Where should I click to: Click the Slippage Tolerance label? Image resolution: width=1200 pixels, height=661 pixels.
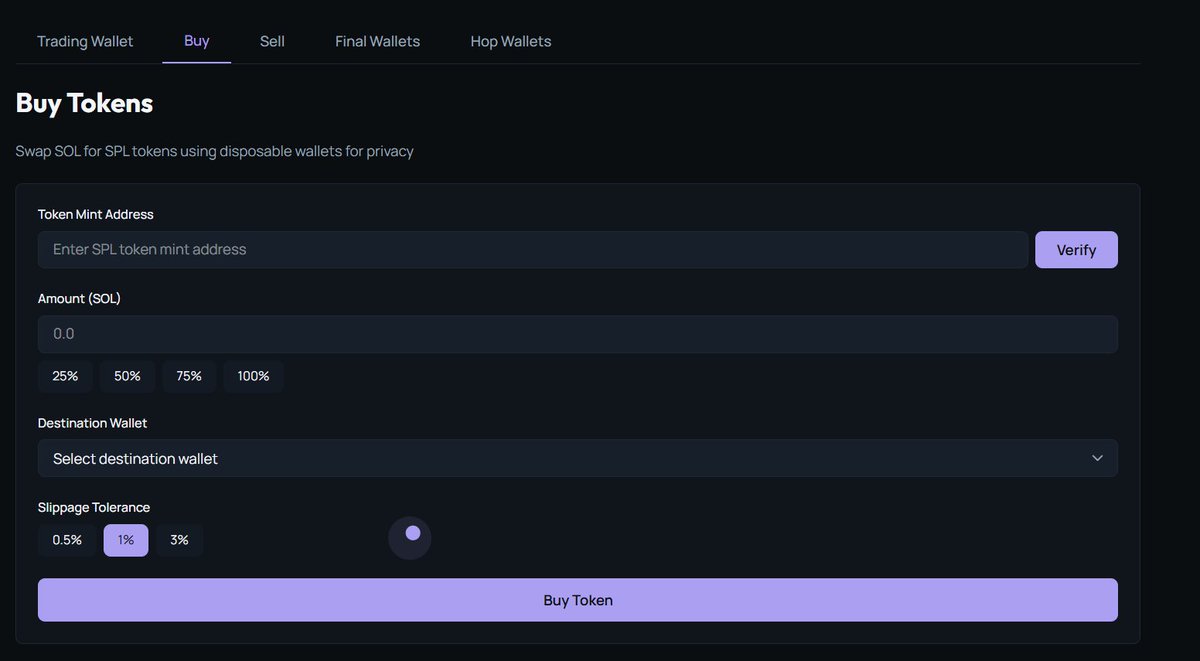click(x=94, y=507)
